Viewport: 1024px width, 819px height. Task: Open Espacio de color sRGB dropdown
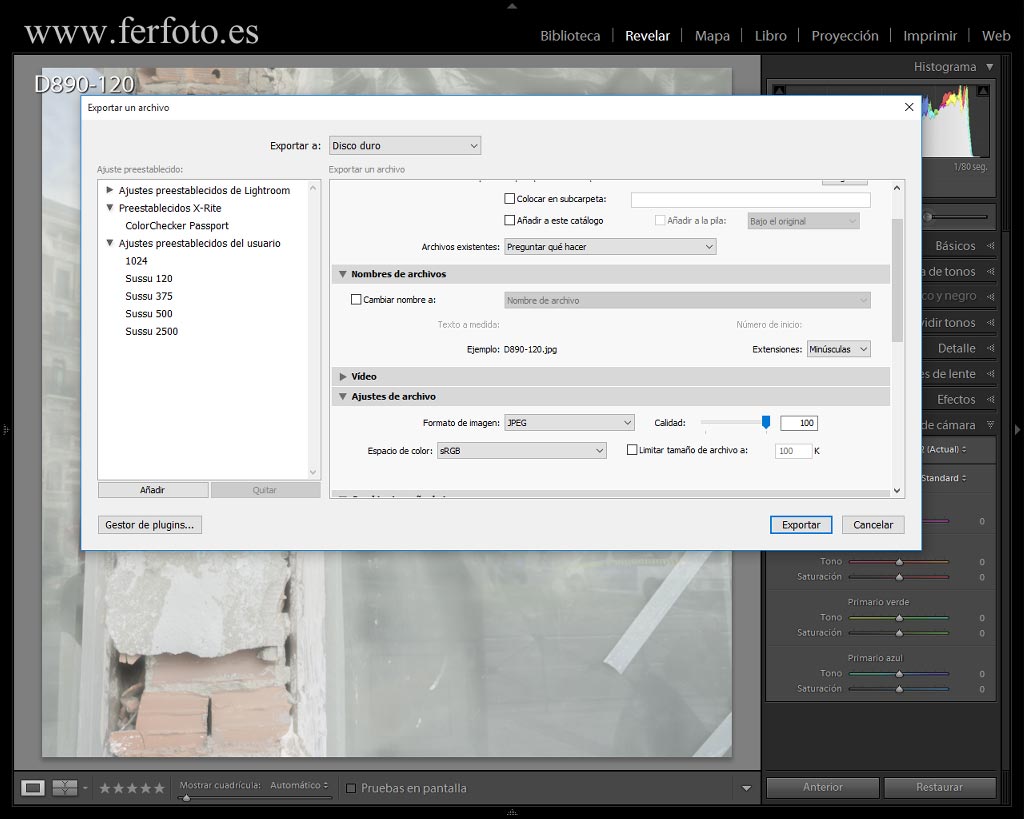[522, 451]
